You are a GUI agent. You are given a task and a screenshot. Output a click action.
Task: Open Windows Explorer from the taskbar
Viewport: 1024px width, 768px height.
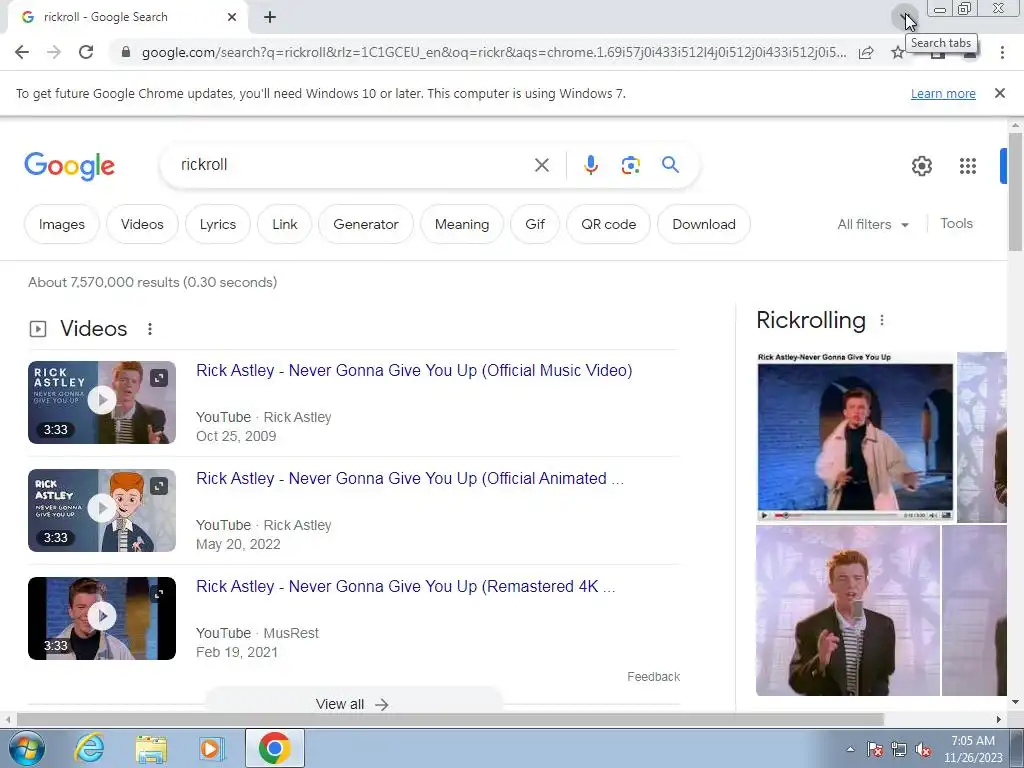(x=151, y=749)
